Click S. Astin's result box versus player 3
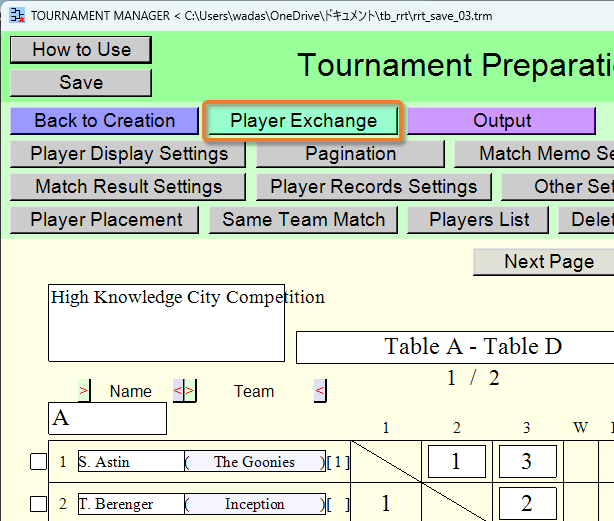Image resolution: width=614 pixels, height=521 pixels. pos(528,462)
